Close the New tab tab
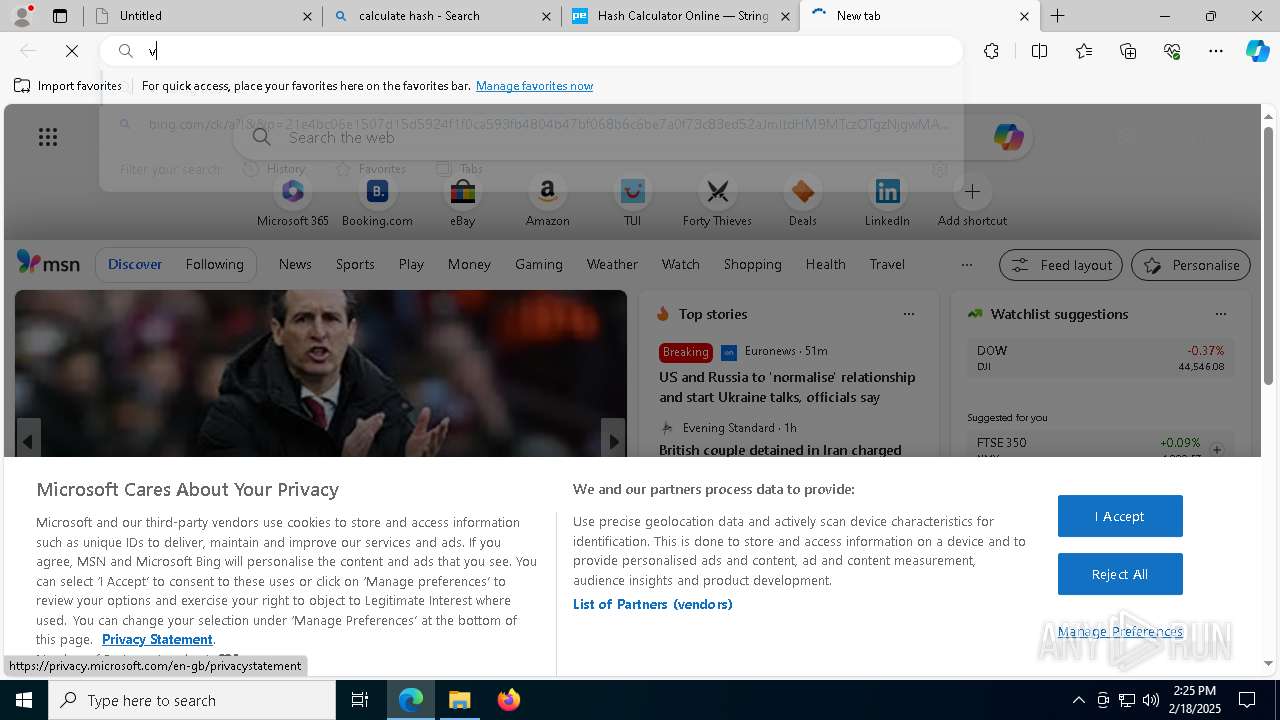 (x=1024, y=16)
